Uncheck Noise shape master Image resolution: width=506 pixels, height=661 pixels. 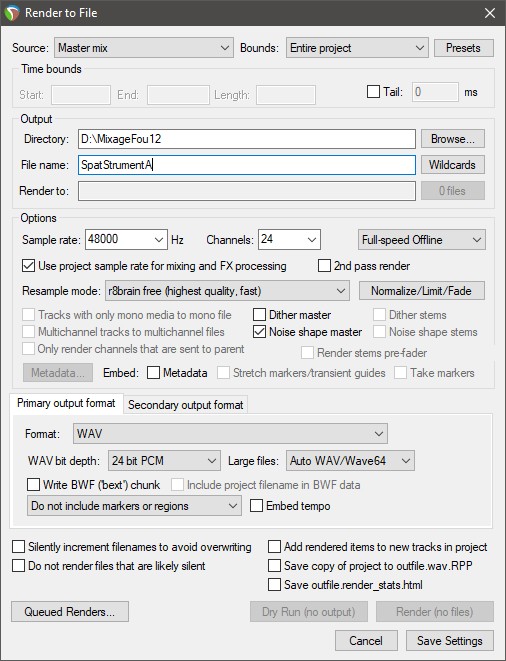pyautogui.click(x=259, y=332)
